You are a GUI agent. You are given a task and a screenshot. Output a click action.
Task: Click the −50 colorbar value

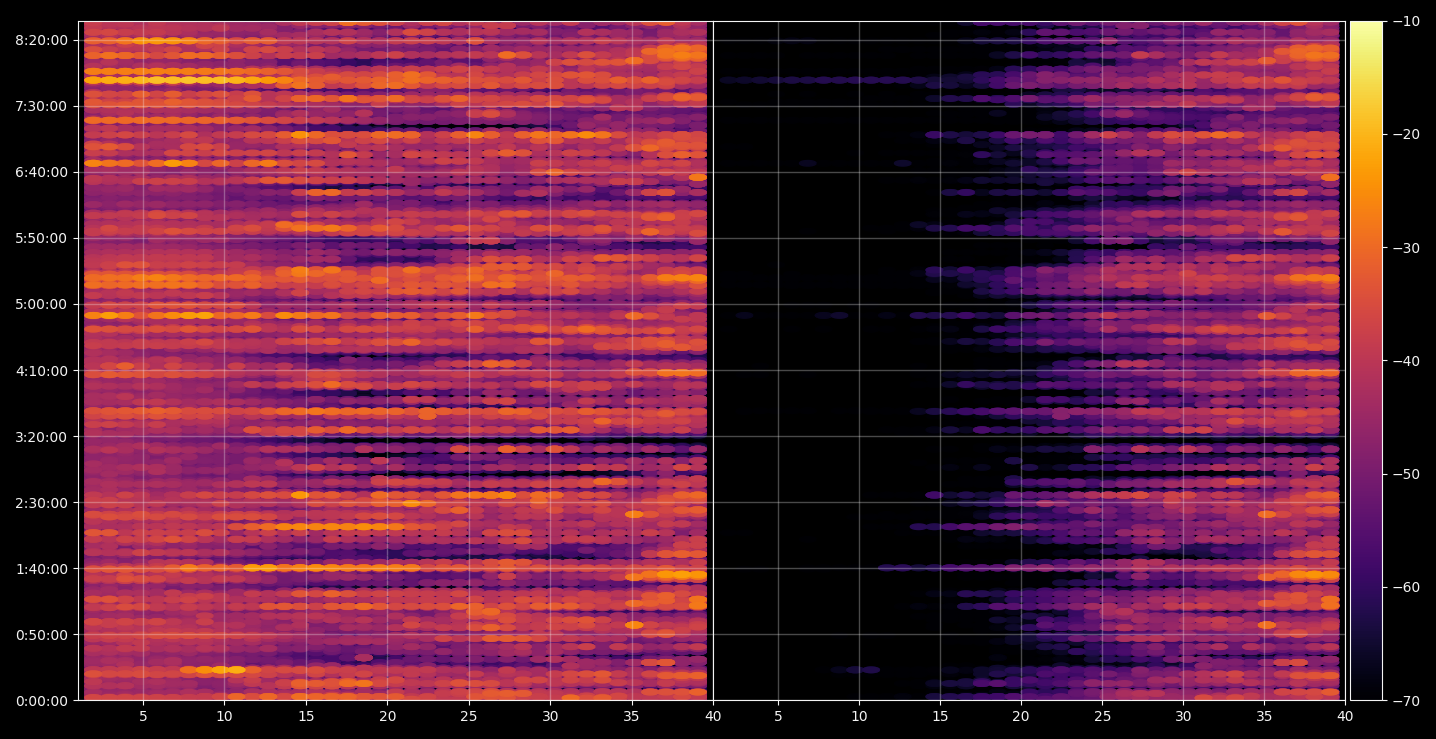point(1406,474)
